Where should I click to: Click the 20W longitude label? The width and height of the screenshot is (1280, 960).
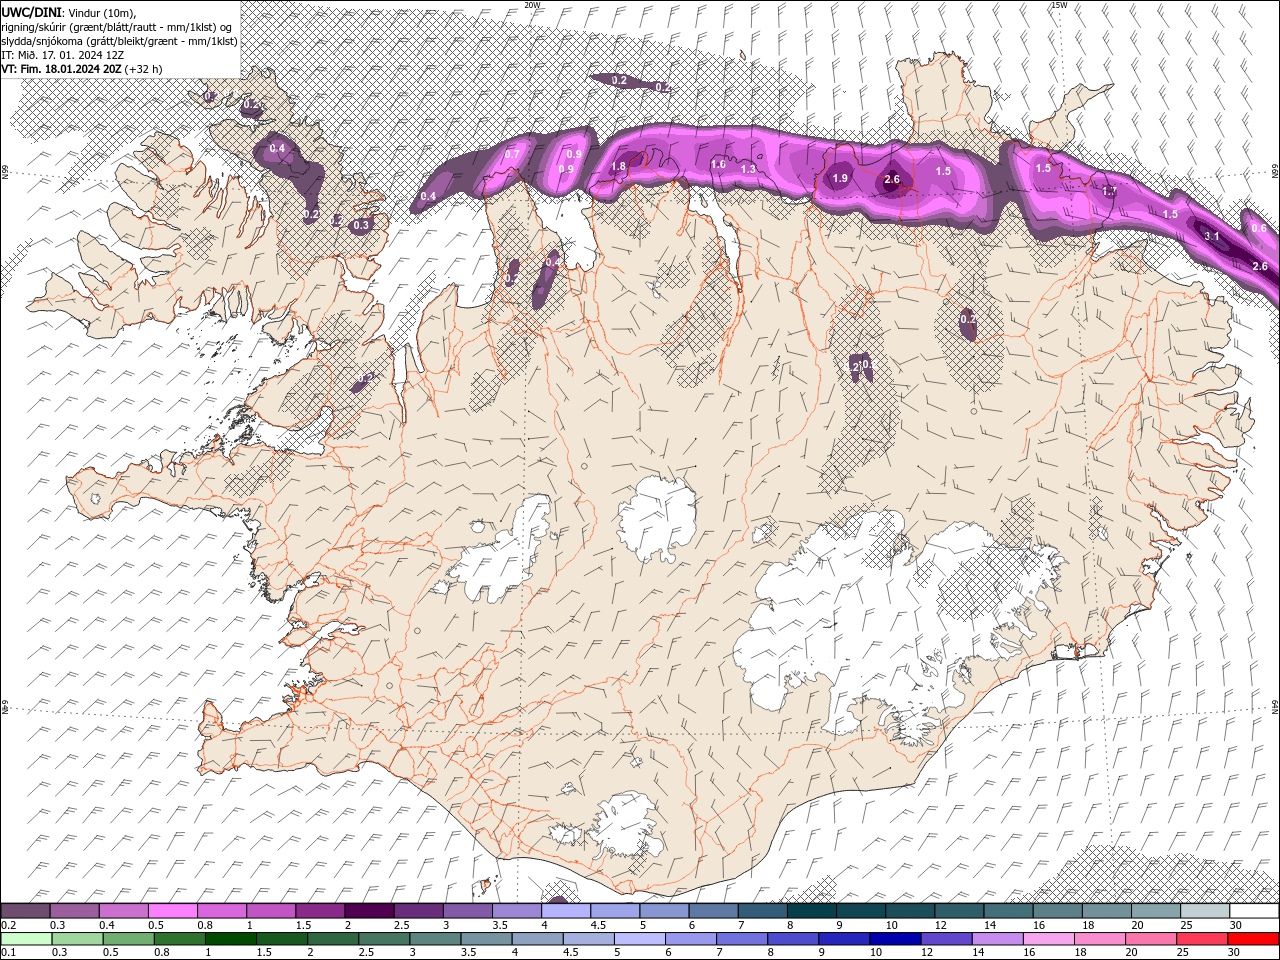pyautogui.click(x=532, y=5)
